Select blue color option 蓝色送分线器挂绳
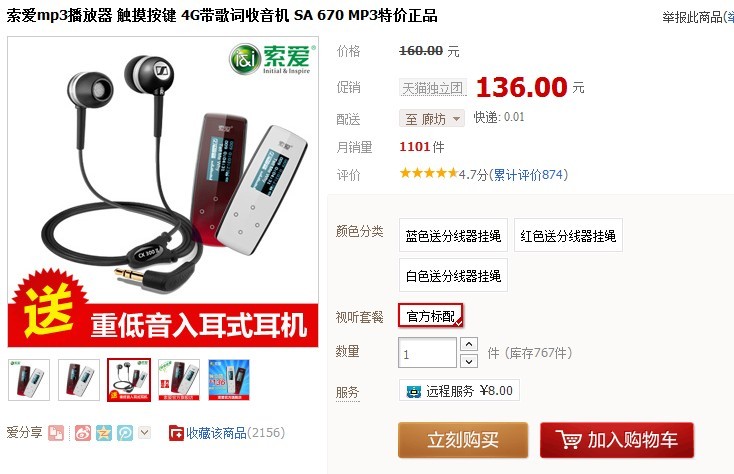Viewport: 734px width, 474px height. pos(453,235)
